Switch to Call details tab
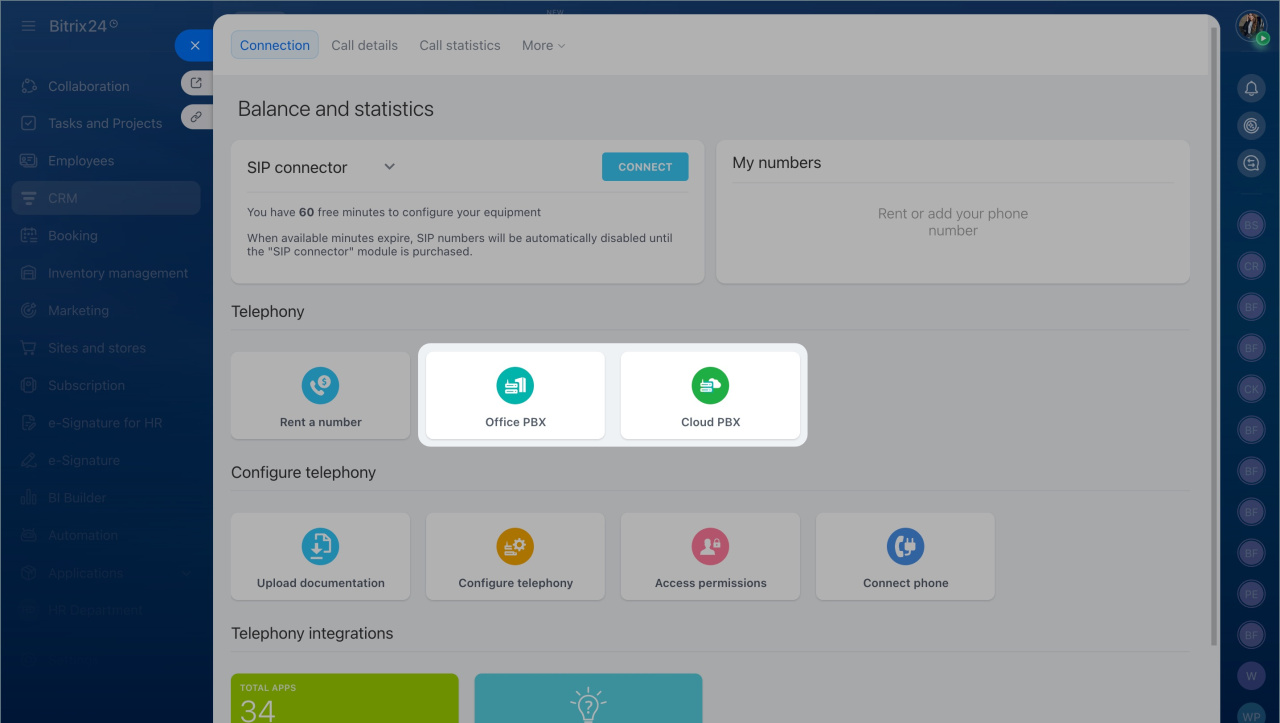The width and height of the screenshot is (1280, 723). (364, 45)
